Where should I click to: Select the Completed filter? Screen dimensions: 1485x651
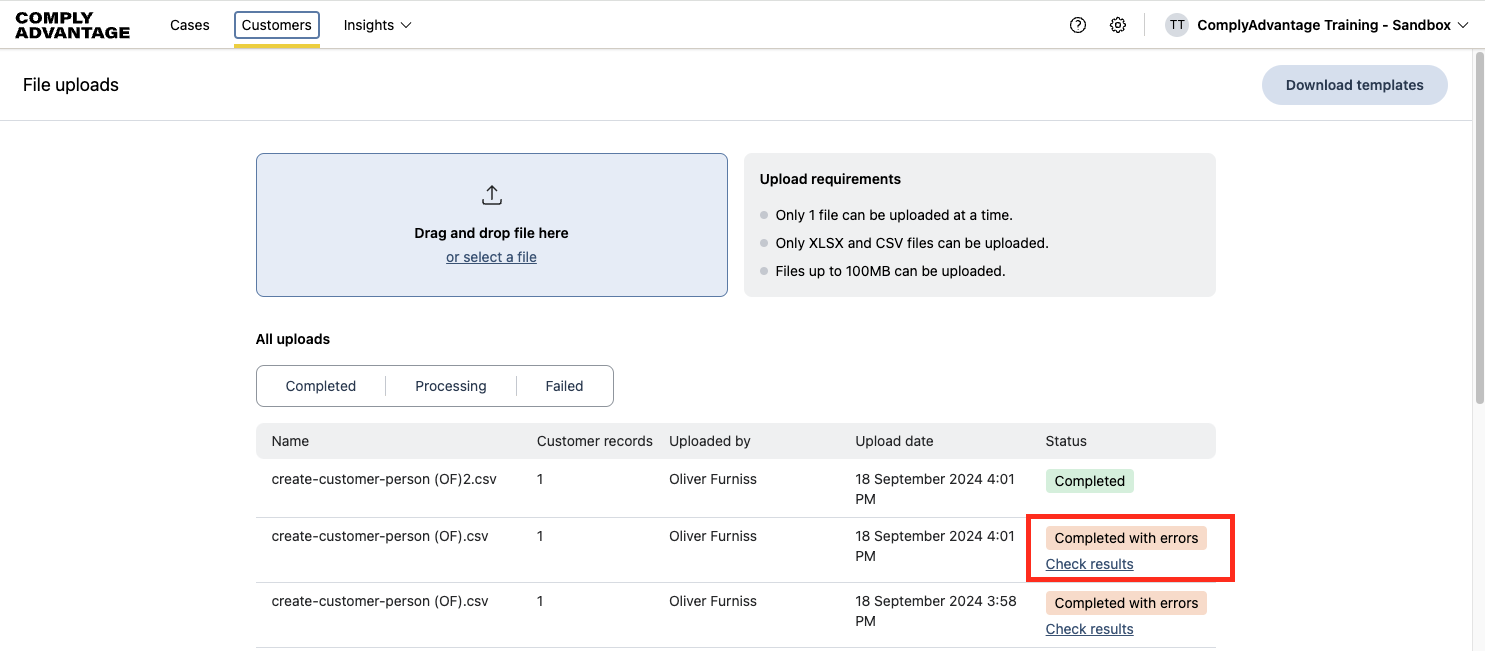320,385
